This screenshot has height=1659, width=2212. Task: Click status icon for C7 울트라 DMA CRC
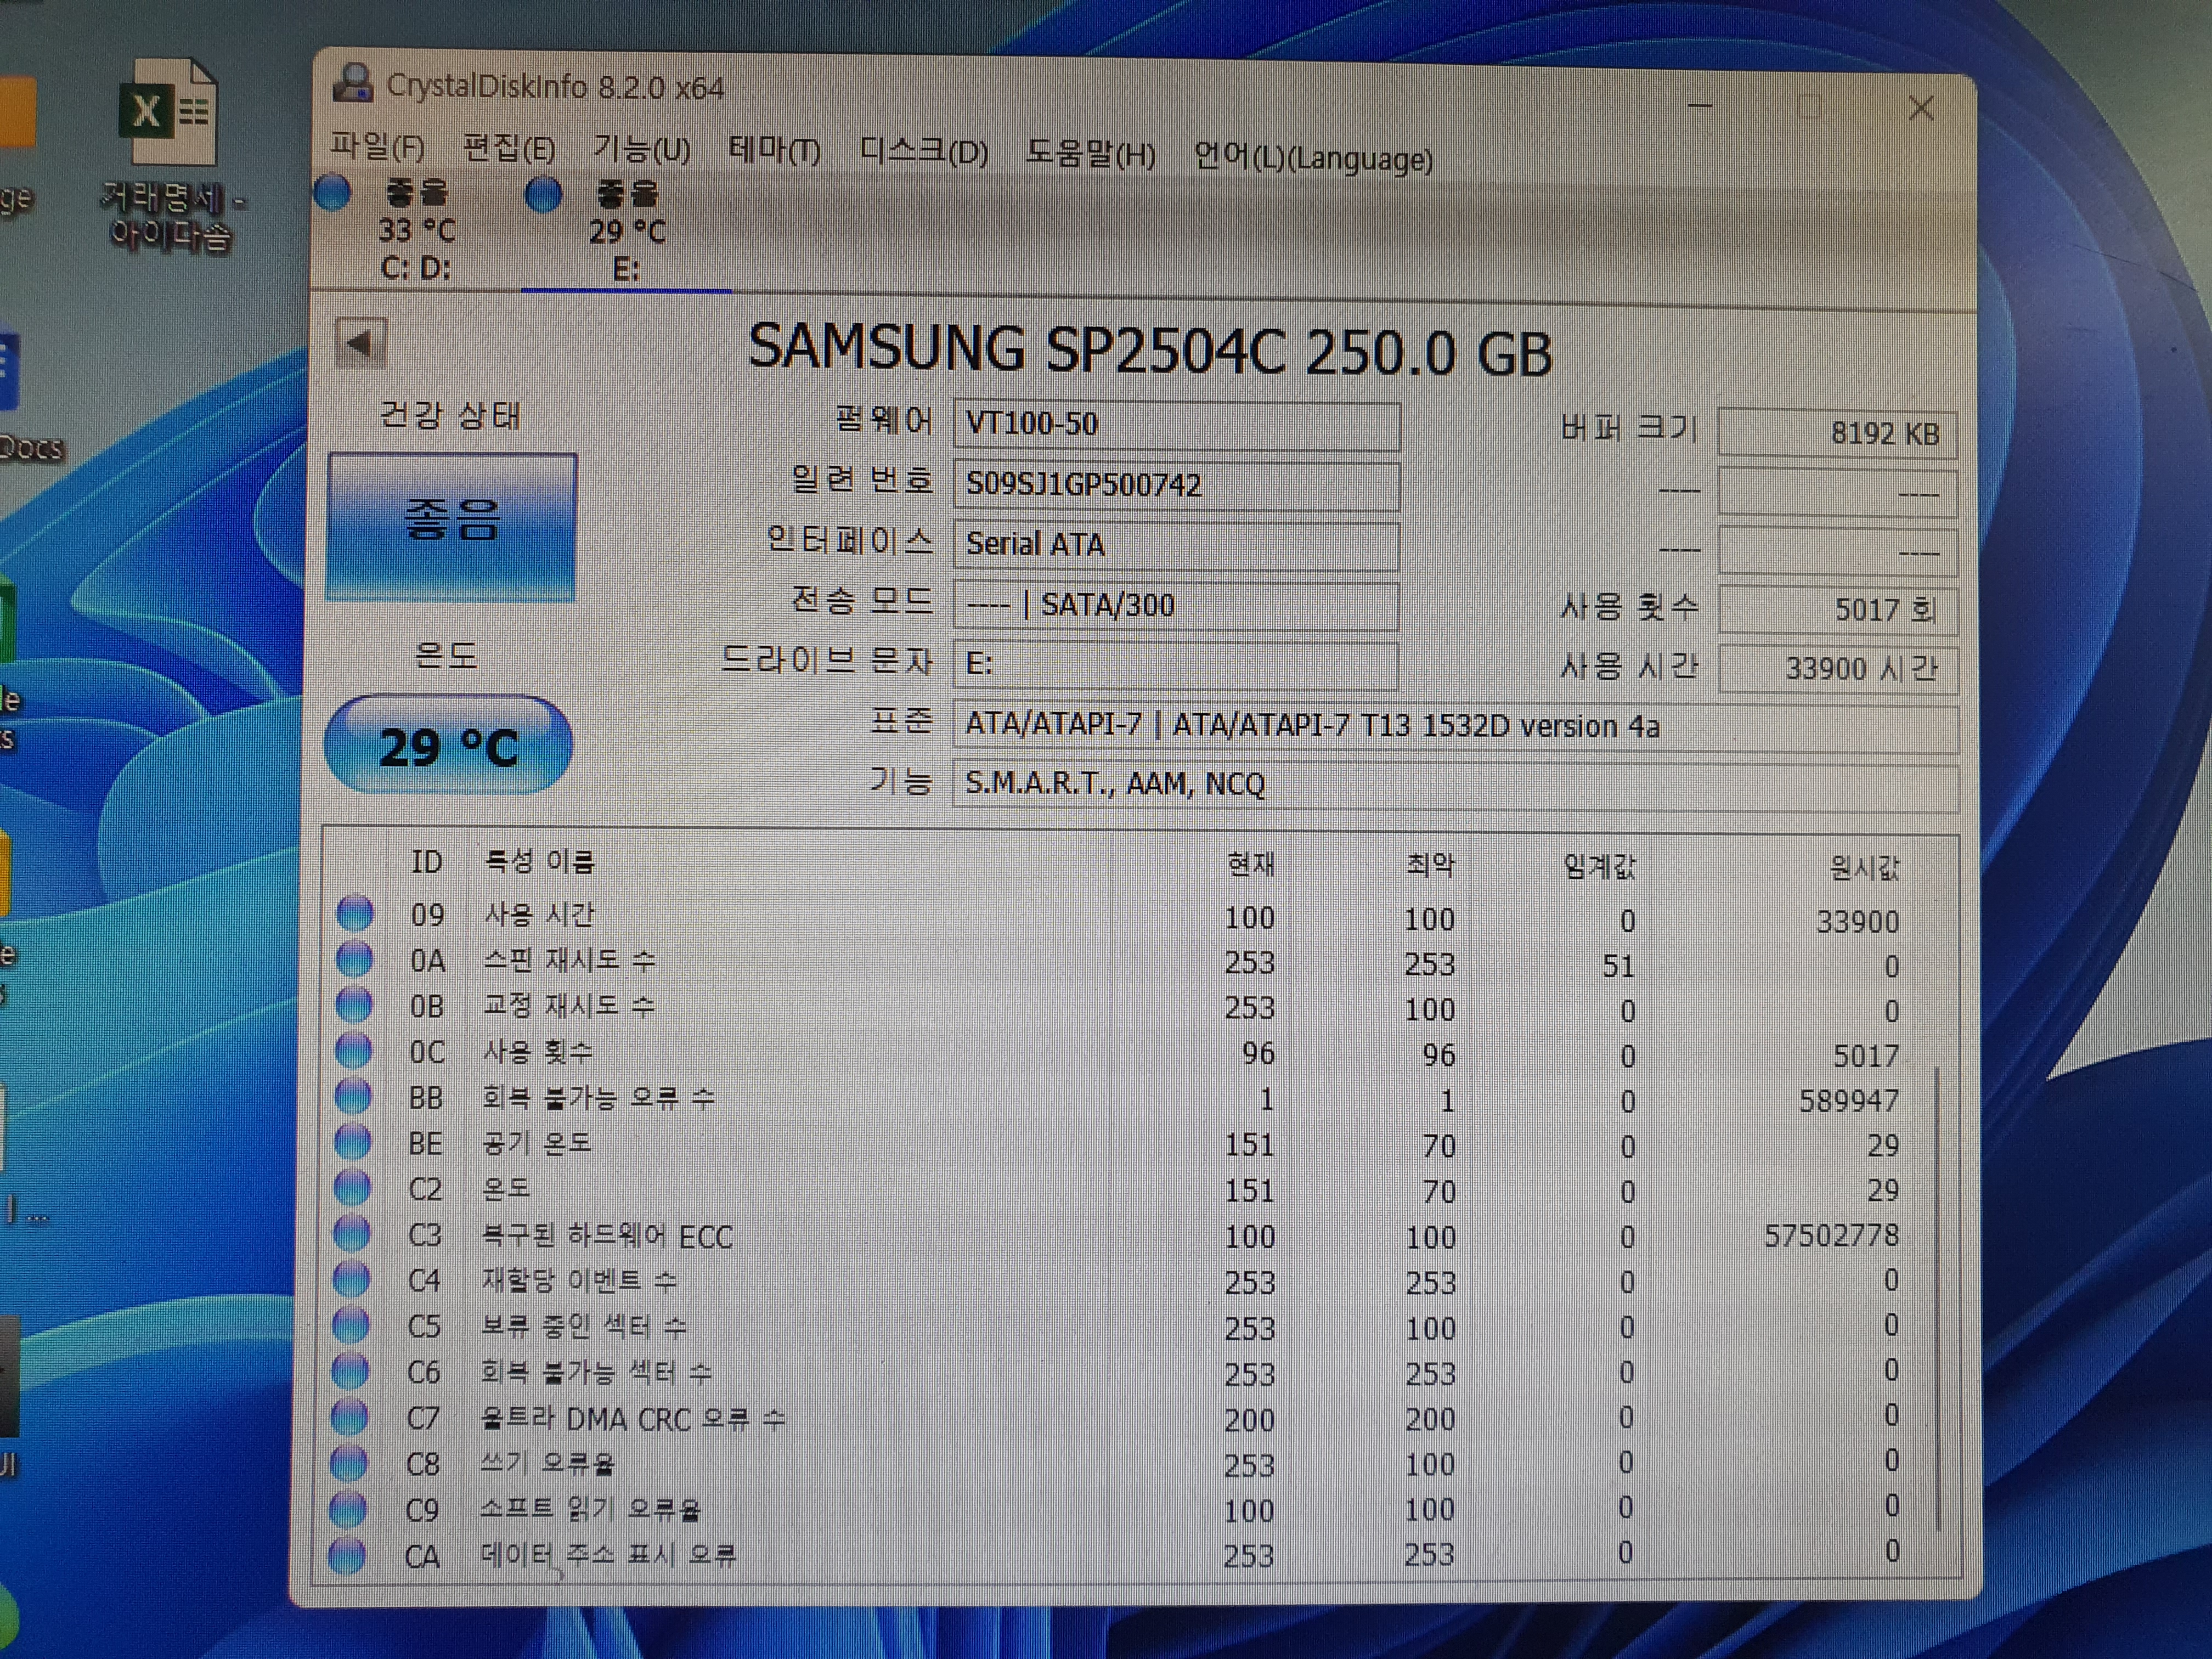pyautogui.click(x=349, y=1417)
